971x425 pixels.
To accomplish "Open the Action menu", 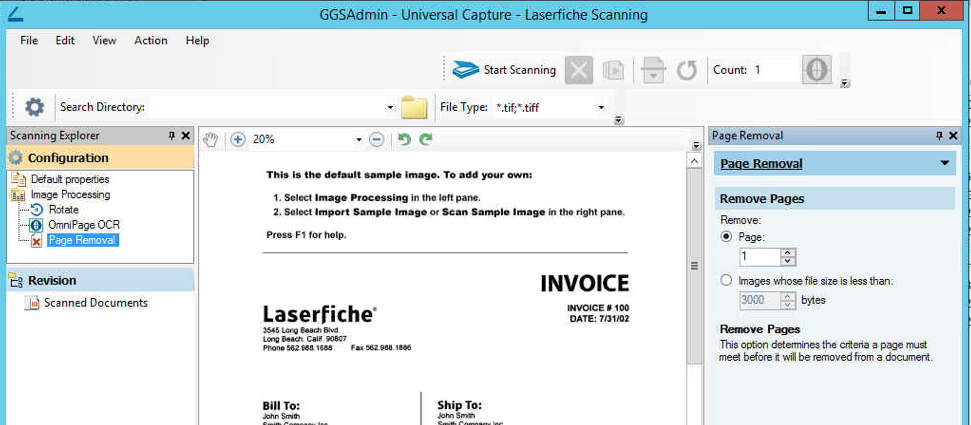I will (150, 40).
